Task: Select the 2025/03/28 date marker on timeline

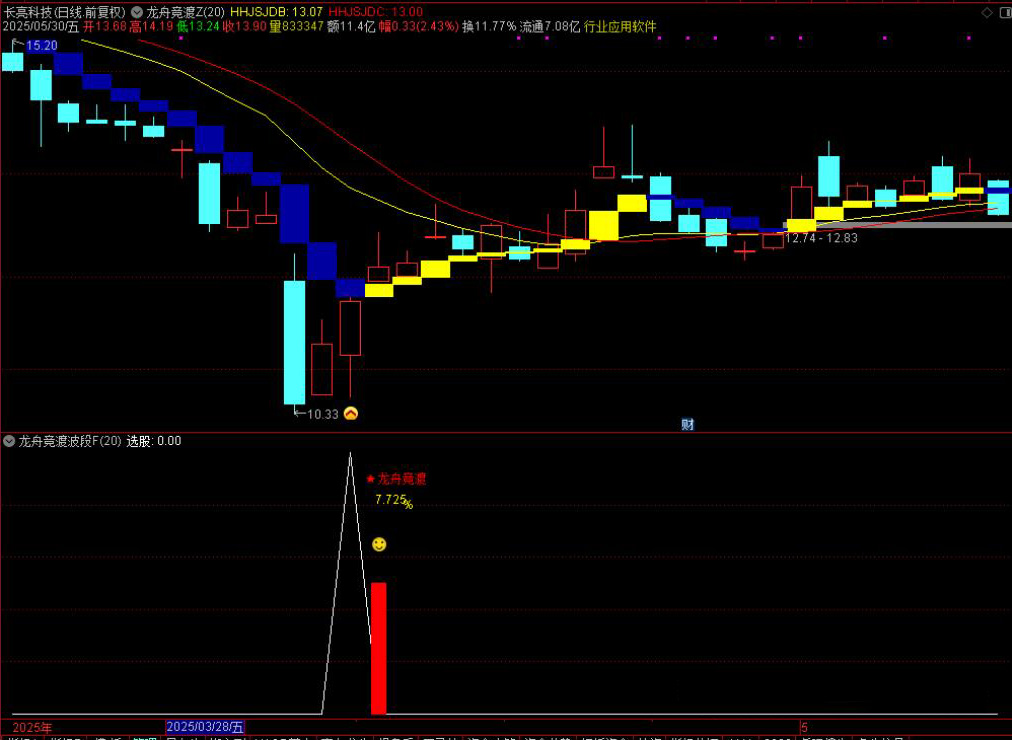Action: (205, 726)
